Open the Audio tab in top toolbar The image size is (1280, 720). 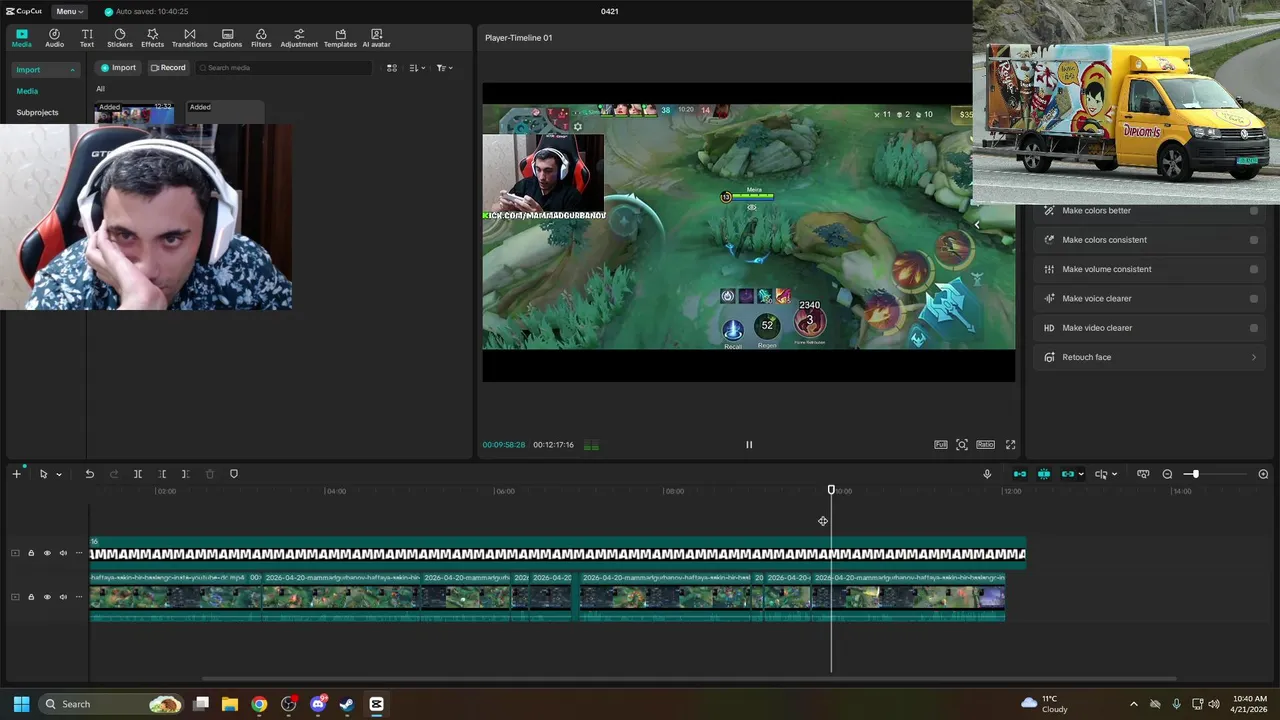(x=54, y=38)
